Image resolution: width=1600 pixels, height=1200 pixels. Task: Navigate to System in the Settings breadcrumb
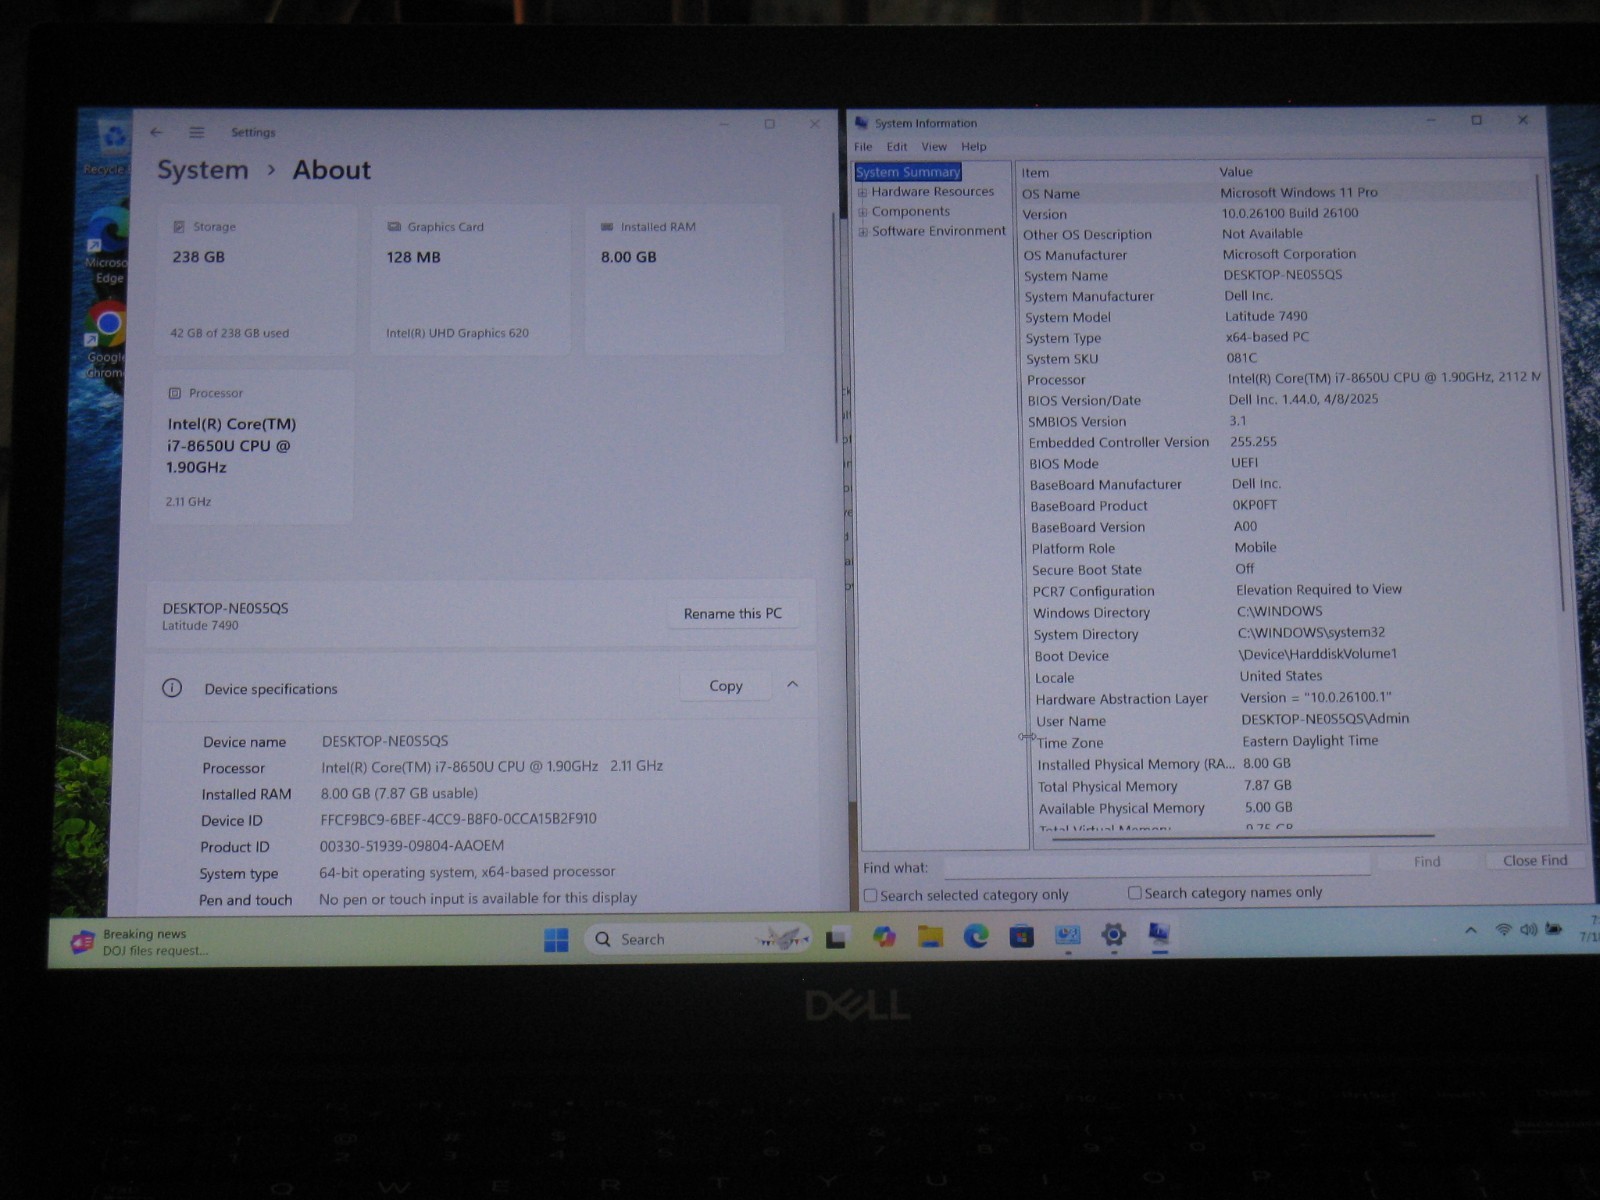[x=203, y=170]
